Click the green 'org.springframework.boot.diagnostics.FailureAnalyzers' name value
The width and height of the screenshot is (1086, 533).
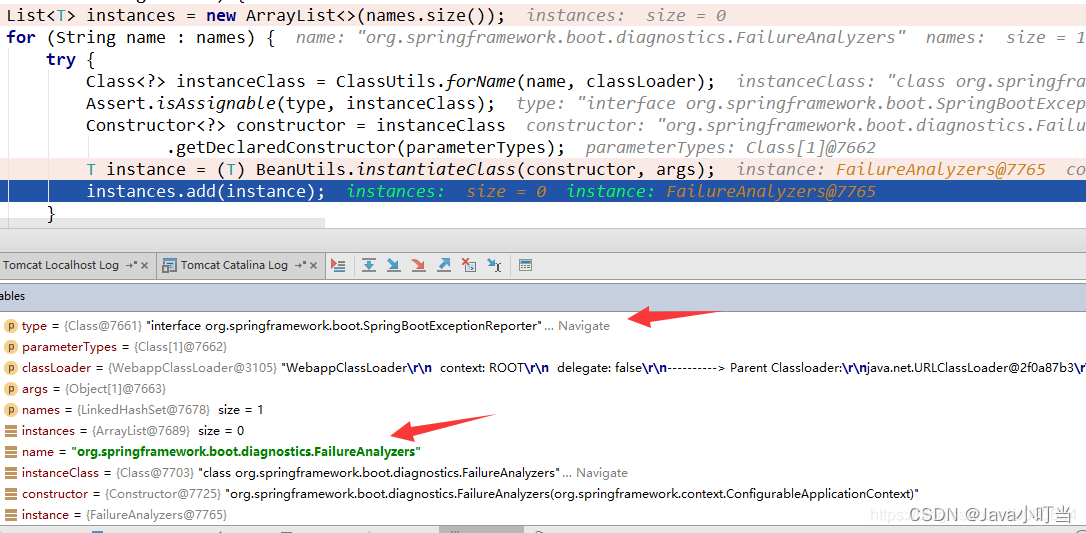[247, 452]
